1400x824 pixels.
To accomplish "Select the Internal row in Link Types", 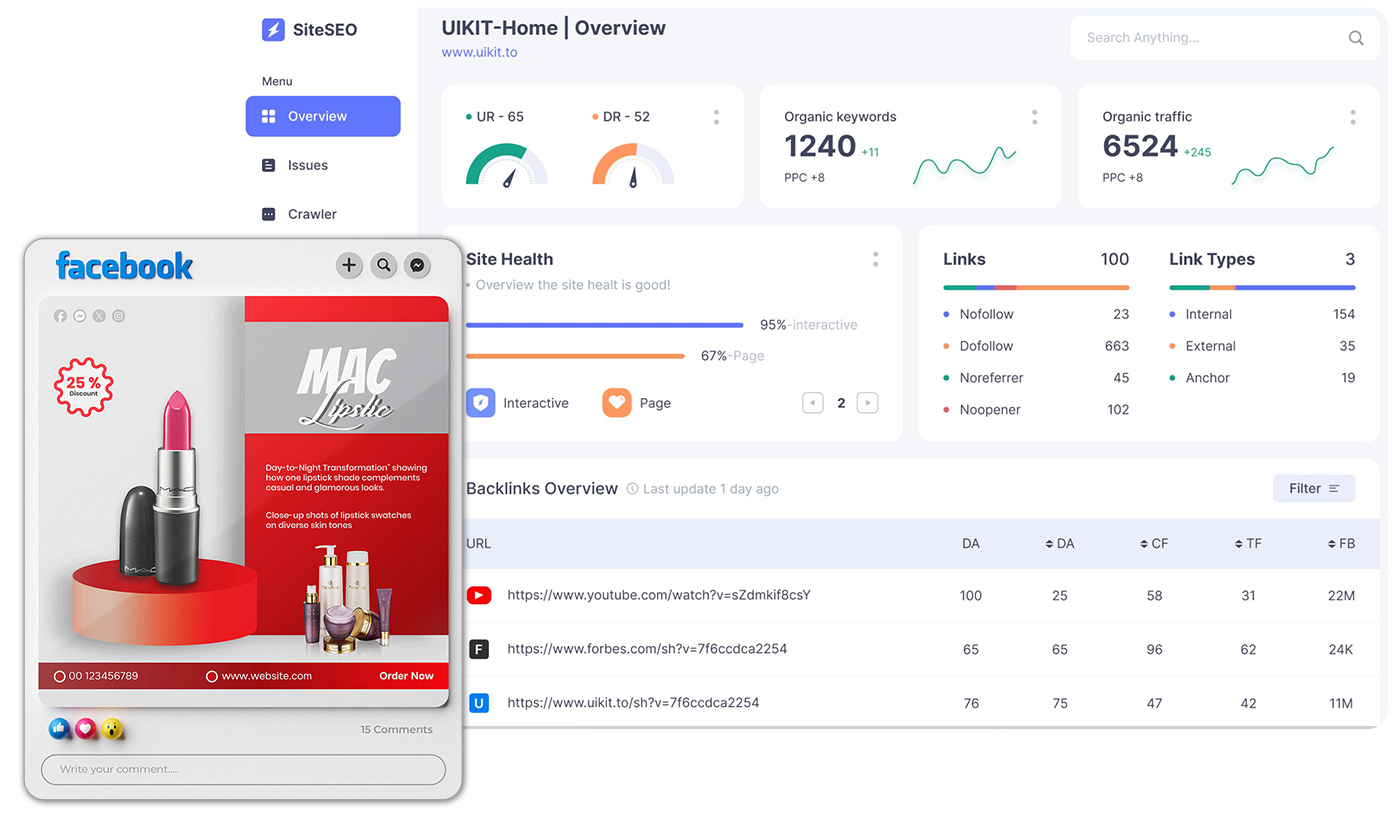I will coord(1262,314).
